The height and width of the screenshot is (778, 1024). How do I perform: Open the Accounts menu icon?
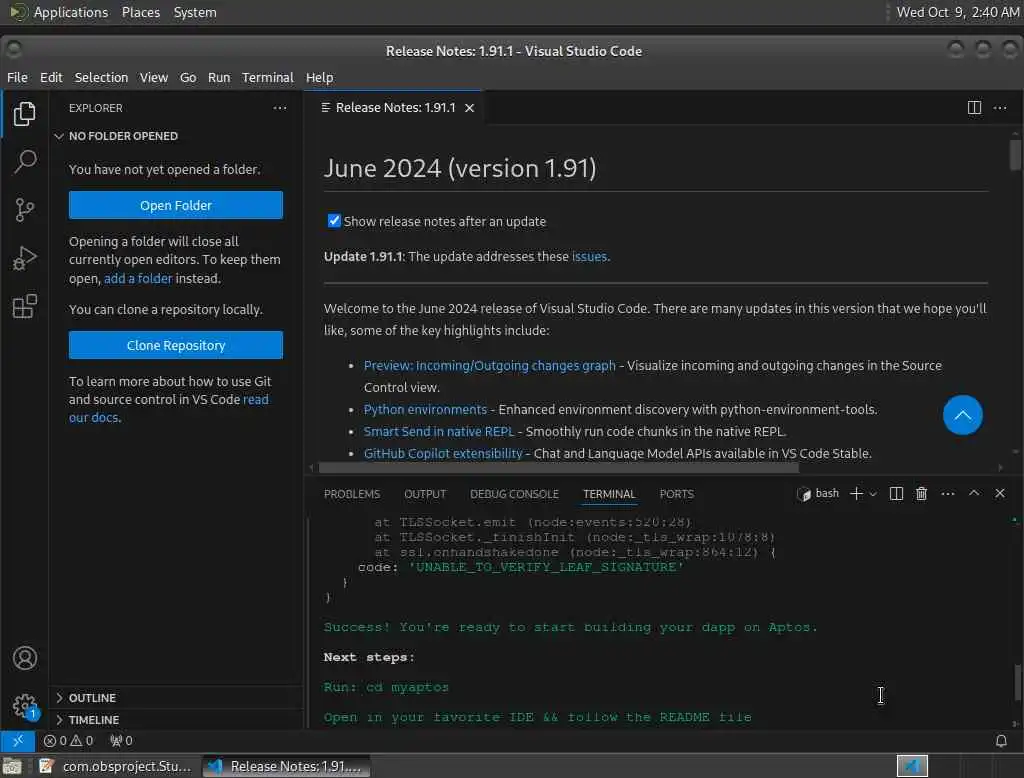25,658
